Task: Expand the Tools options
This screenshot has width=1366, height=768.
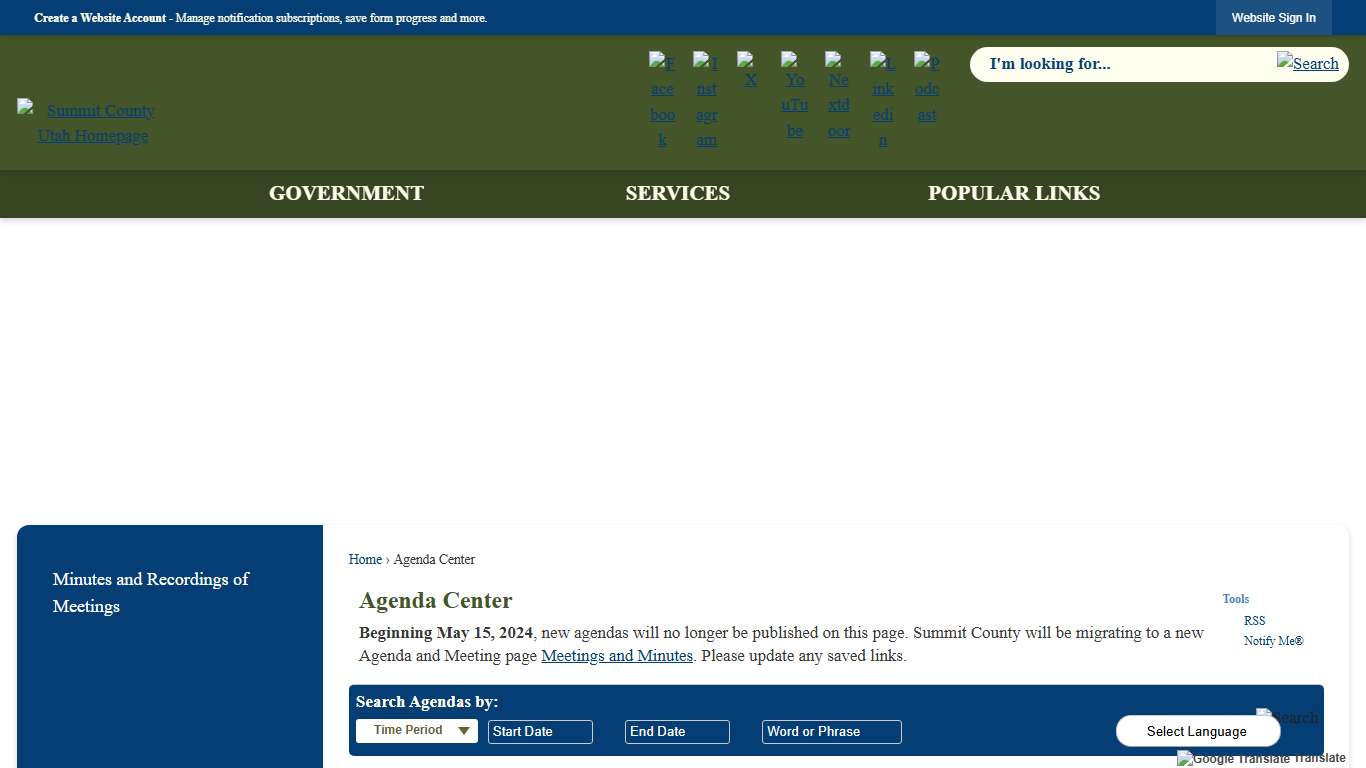Action: (x=1235, y=598)
